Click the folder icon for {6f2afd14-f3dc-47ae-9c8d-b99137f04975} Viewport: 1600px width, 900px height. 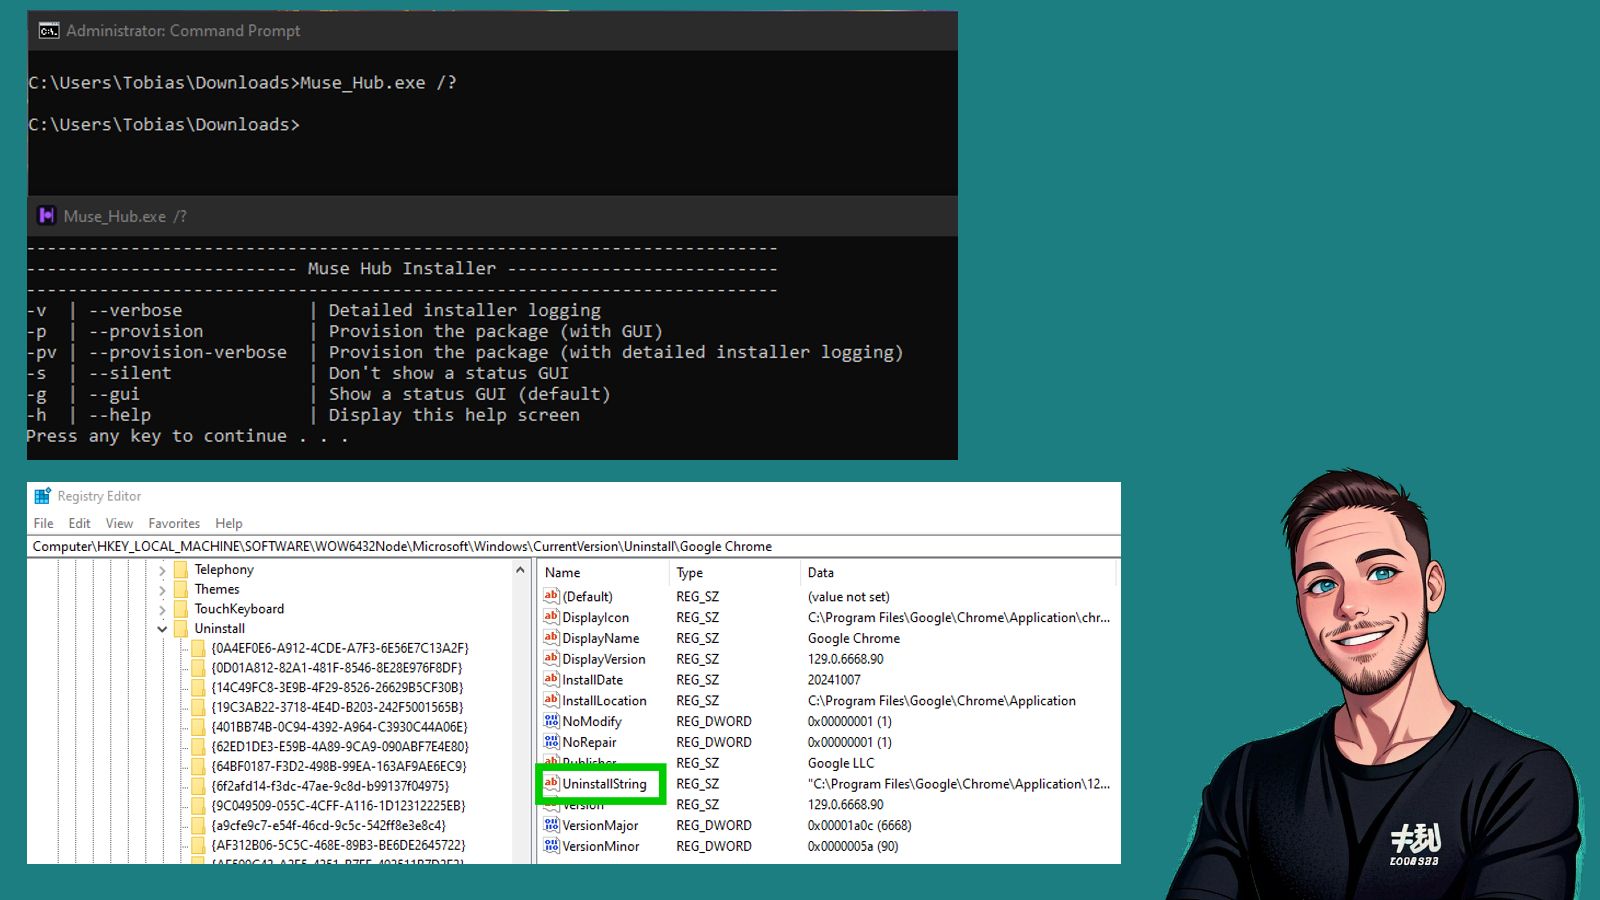click(x=198, y=786)
